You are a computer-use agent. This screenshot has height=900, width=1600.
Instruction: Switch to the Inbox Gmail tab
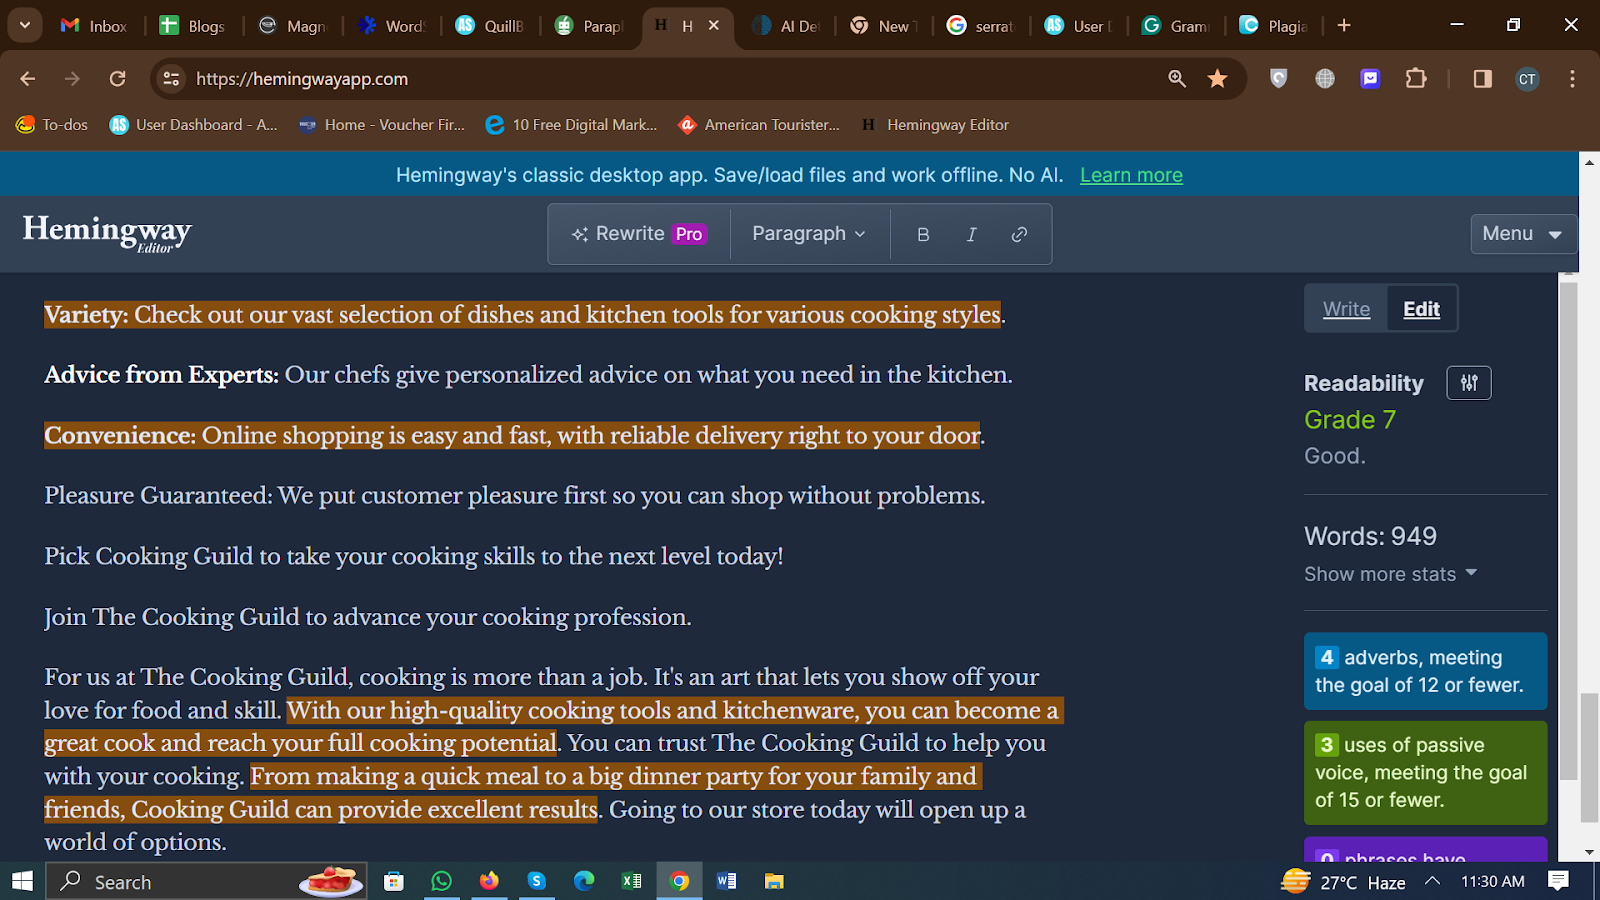[x=94, y=26]
